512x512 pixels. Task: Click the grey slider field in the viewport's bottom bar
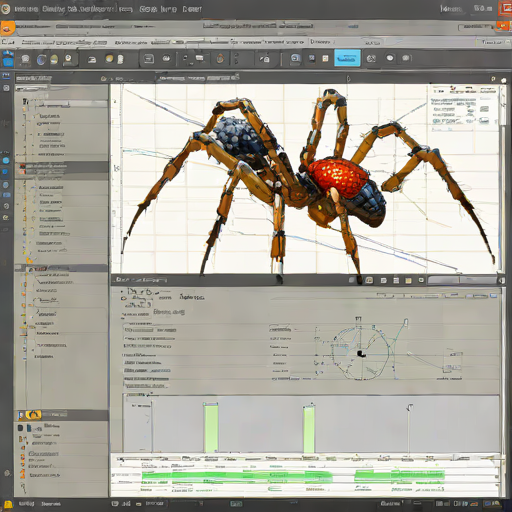[x=462, y=280]
